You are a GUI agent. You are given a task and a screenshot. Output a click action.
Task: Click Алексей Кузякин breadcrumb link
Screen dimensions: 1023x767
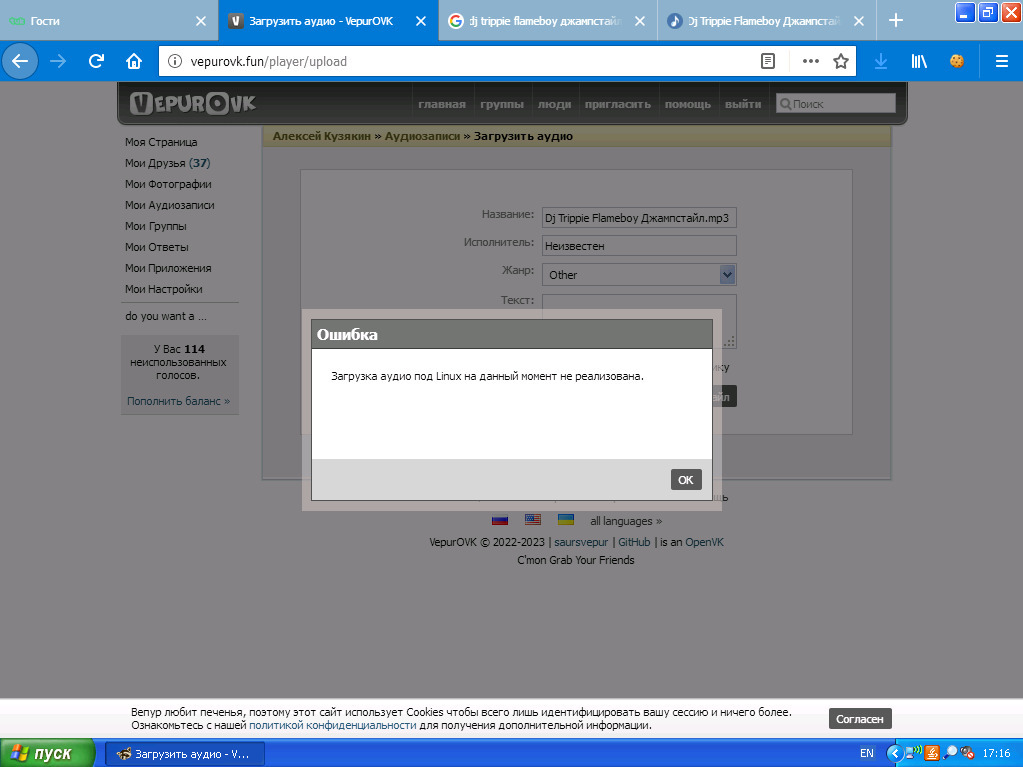tap(322, 136)
